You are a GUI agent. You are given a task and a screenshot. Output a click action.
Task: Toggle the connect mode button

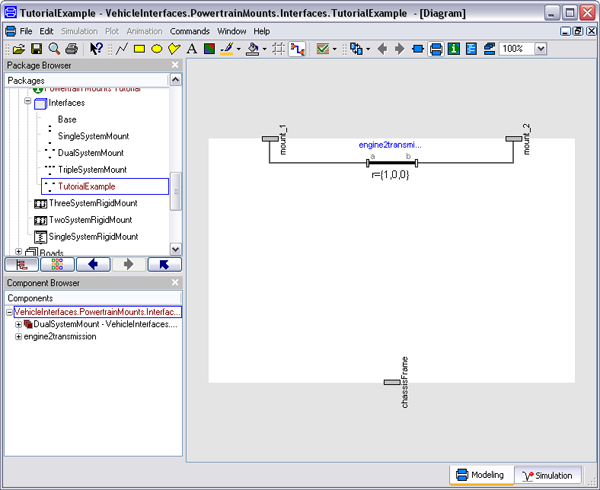pyautogui.click(x=296, y=48)
